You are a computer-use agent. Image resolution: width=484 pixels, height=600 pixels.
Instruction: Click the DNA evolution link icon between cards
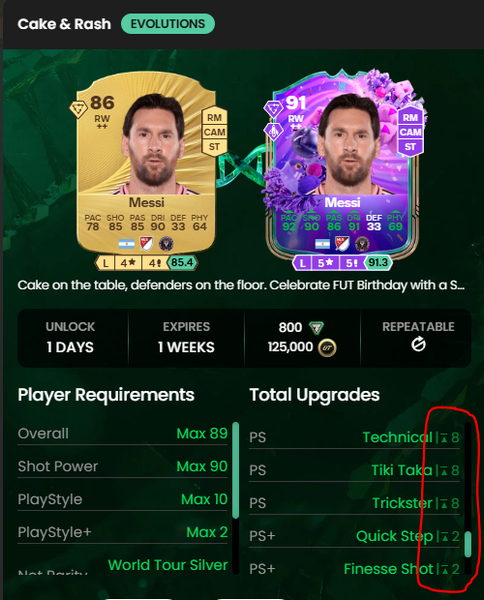[241, 165]
